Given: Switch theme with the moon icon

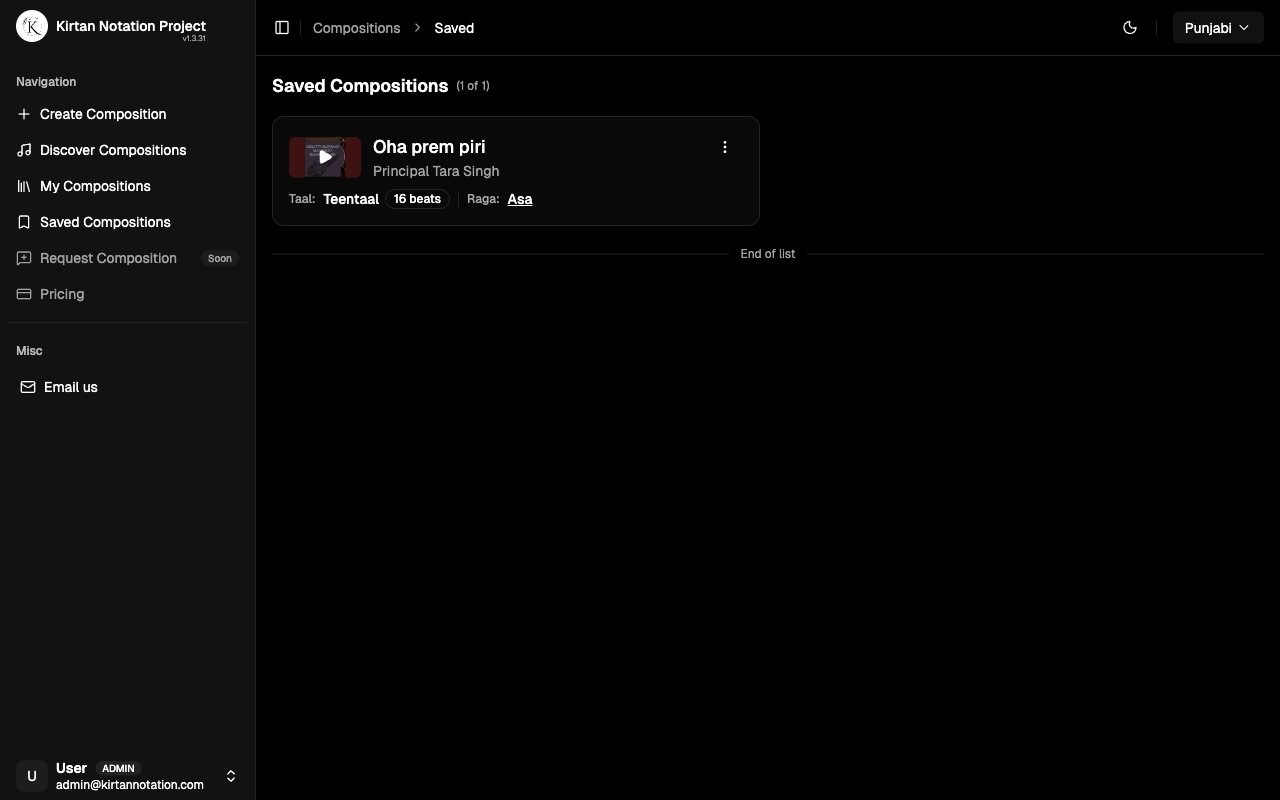Looking at the screenshot, I should [1130, 28].
